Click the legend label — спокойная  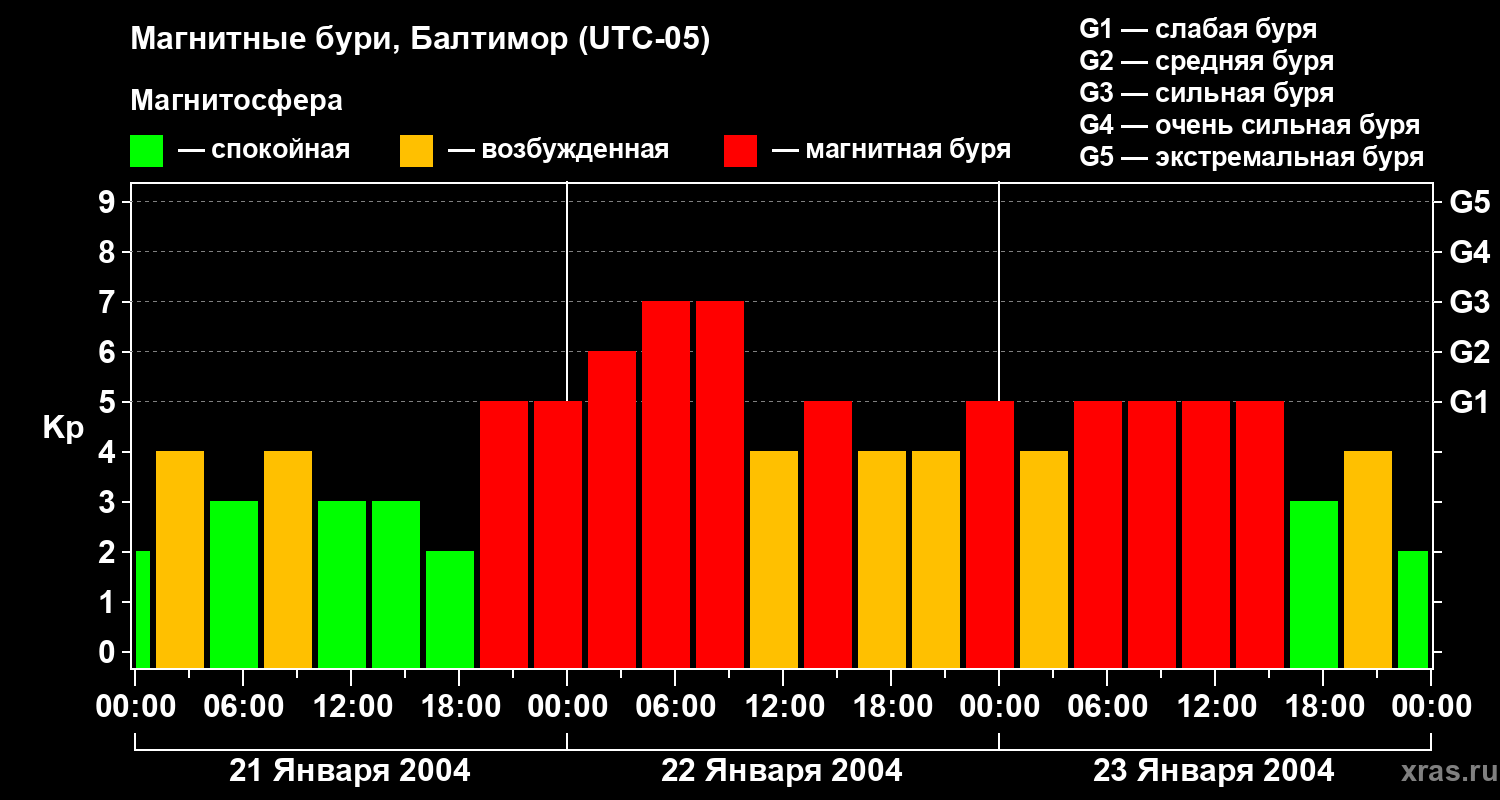264,150
